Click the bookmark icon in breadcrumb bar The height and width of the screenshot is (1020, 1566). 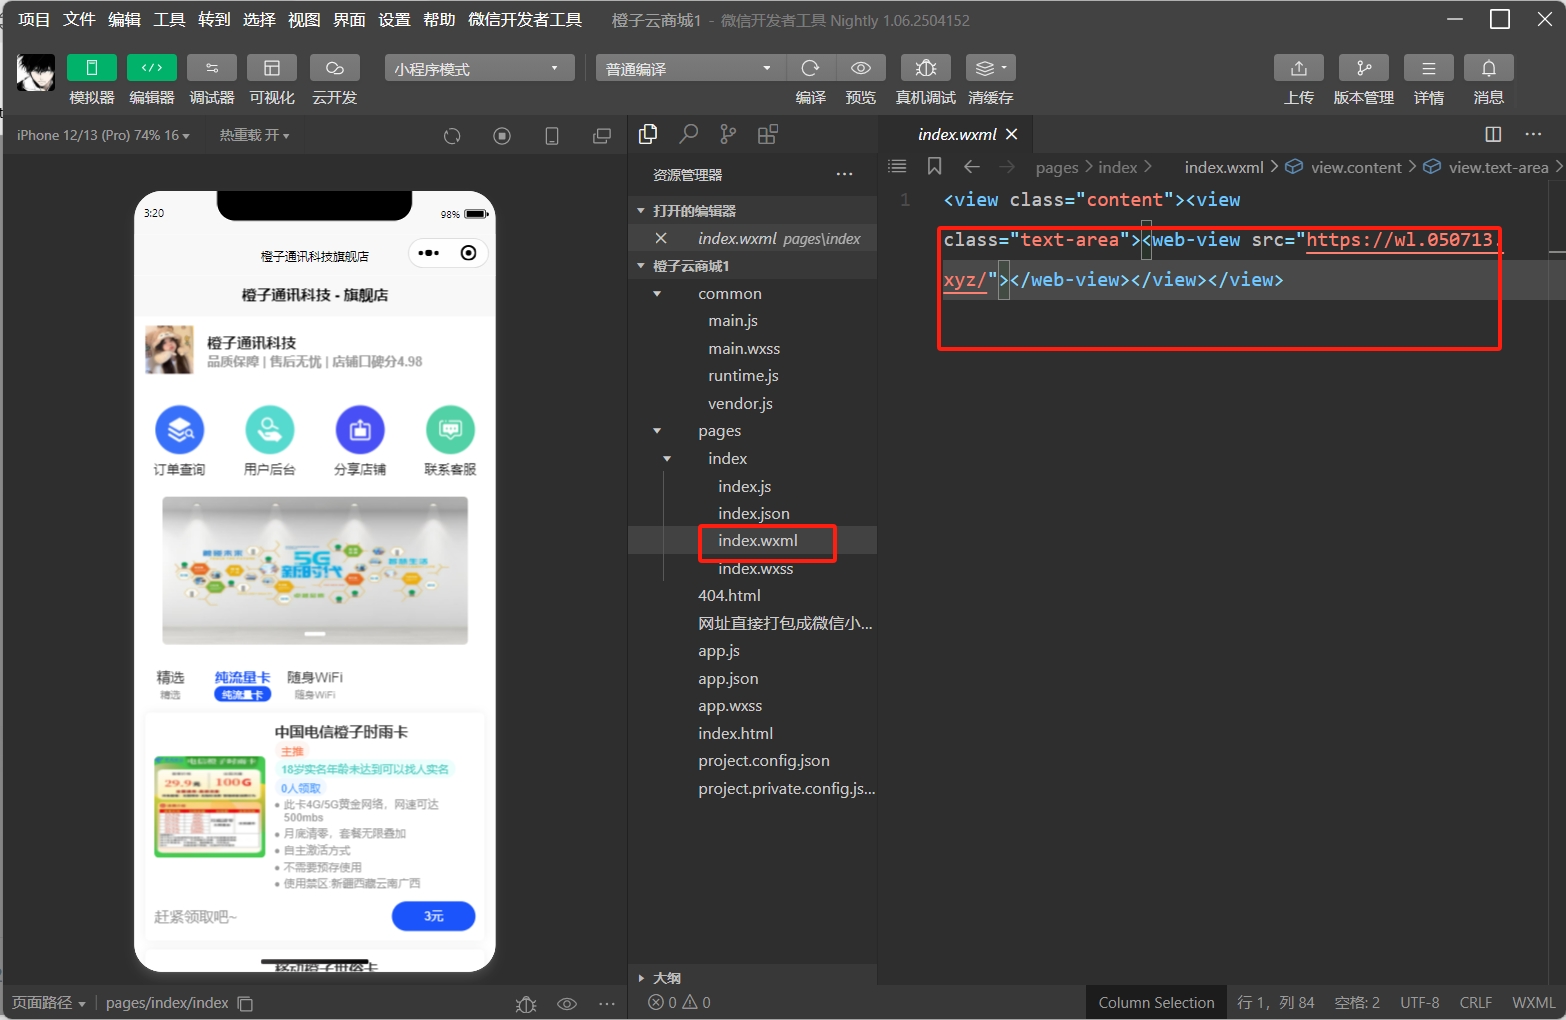[x=935, y=166]
